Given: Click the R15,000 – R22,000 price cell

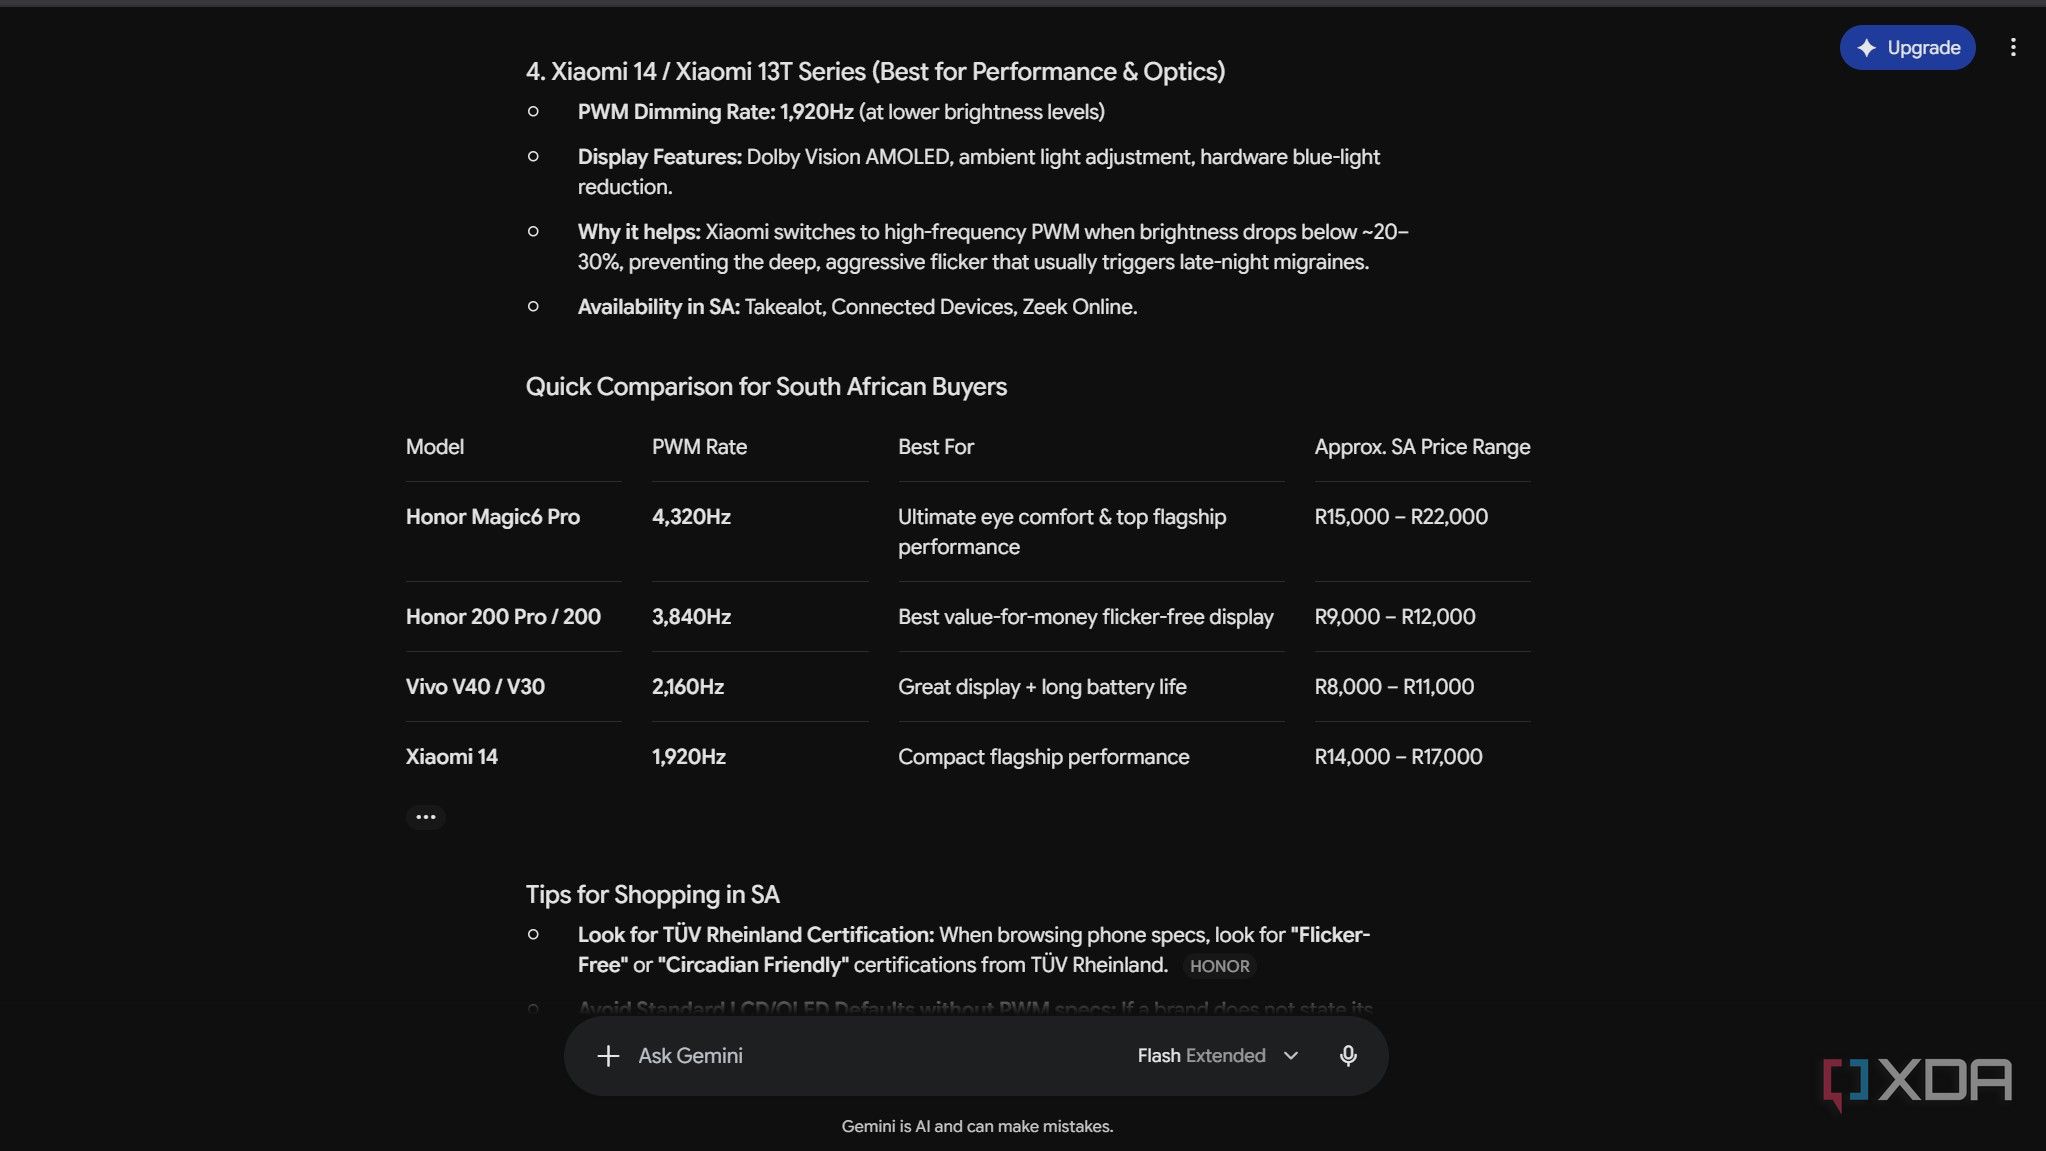Looking at the screenshot, I should click(1401, 517).
